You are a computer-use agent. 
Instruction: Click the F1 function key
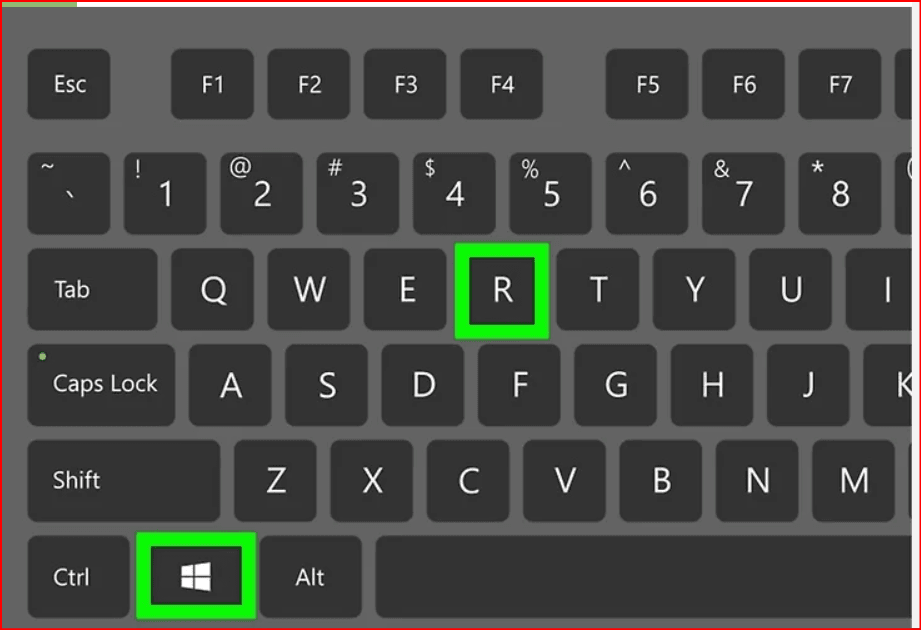[x=213, y=84]
